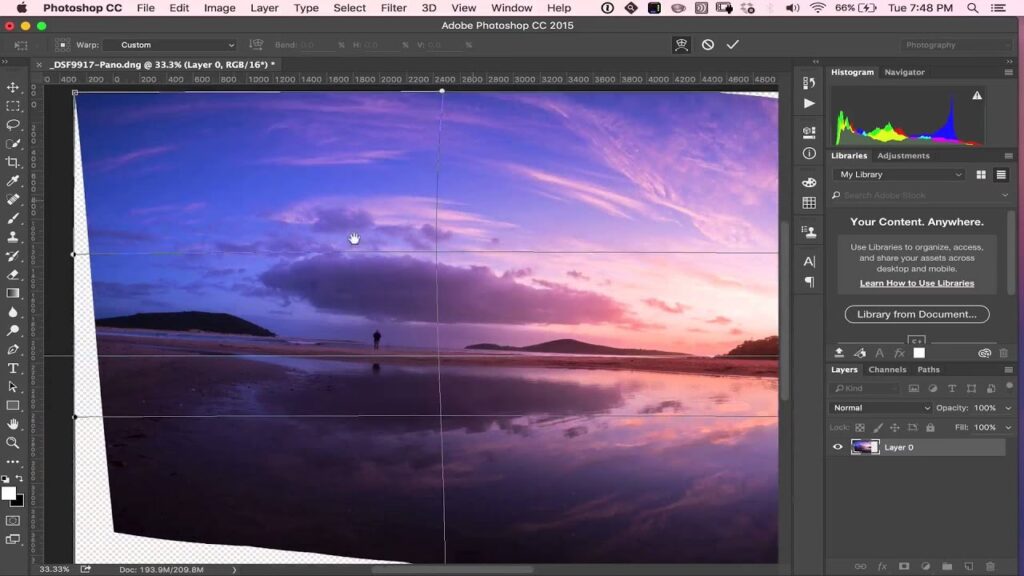Select the Lasso tool
The image size is (1024, 576).
[13, 125]
